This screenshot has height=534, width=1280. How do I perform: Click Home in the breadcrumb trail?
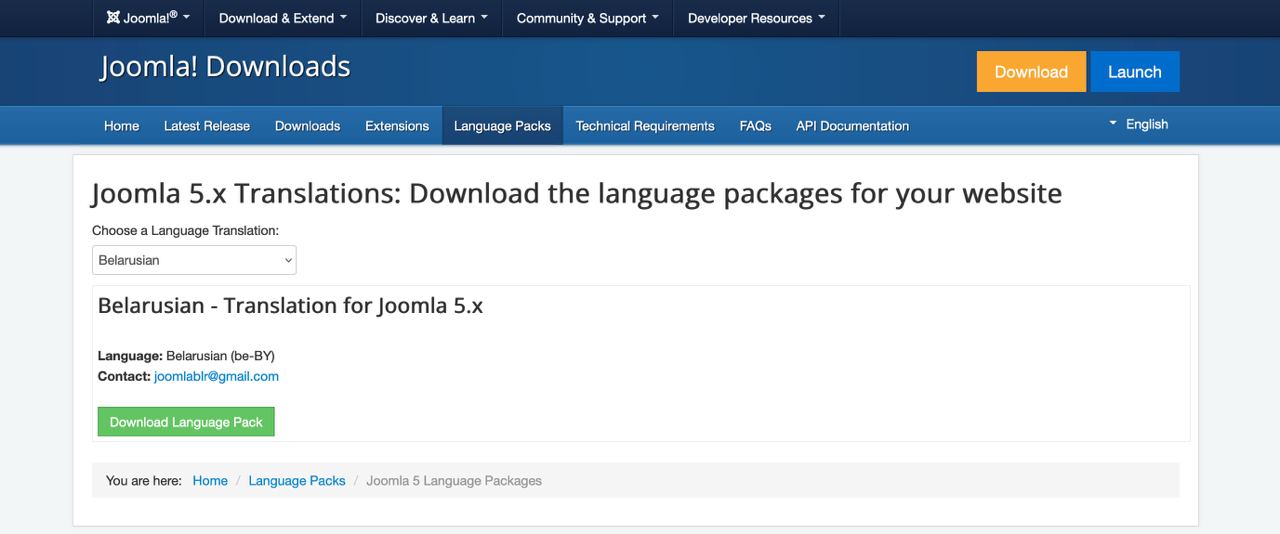(x=210, y=481)
